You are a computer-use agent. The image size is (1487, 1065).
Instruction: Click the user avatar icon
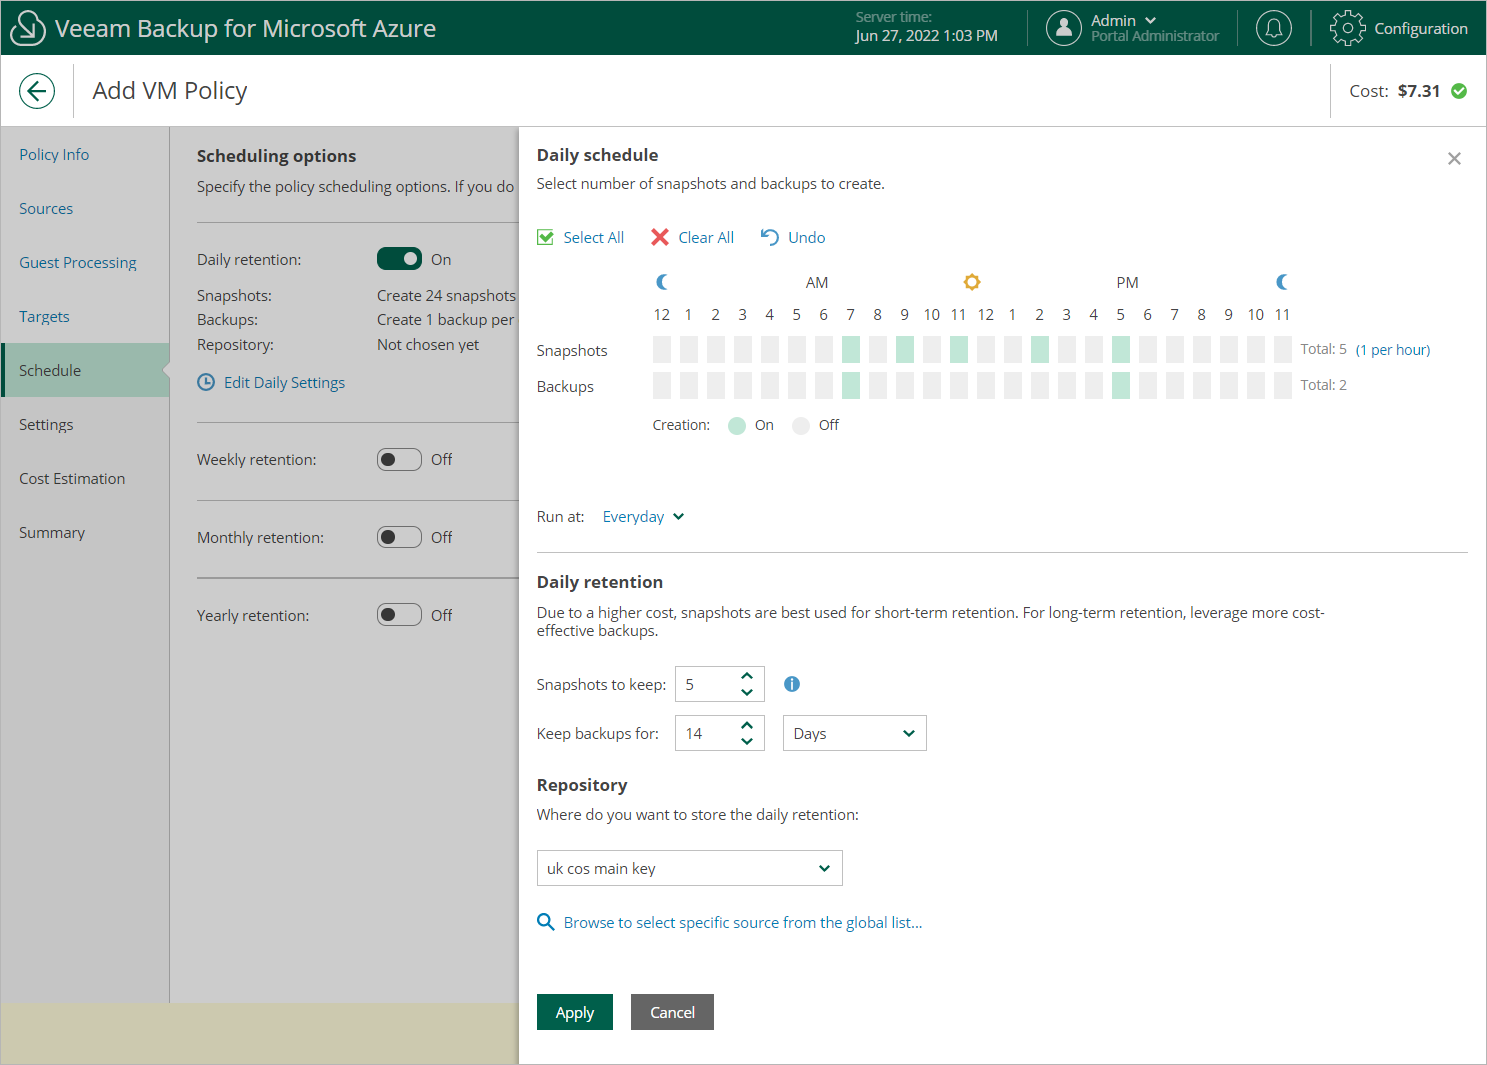[1064, 28]
